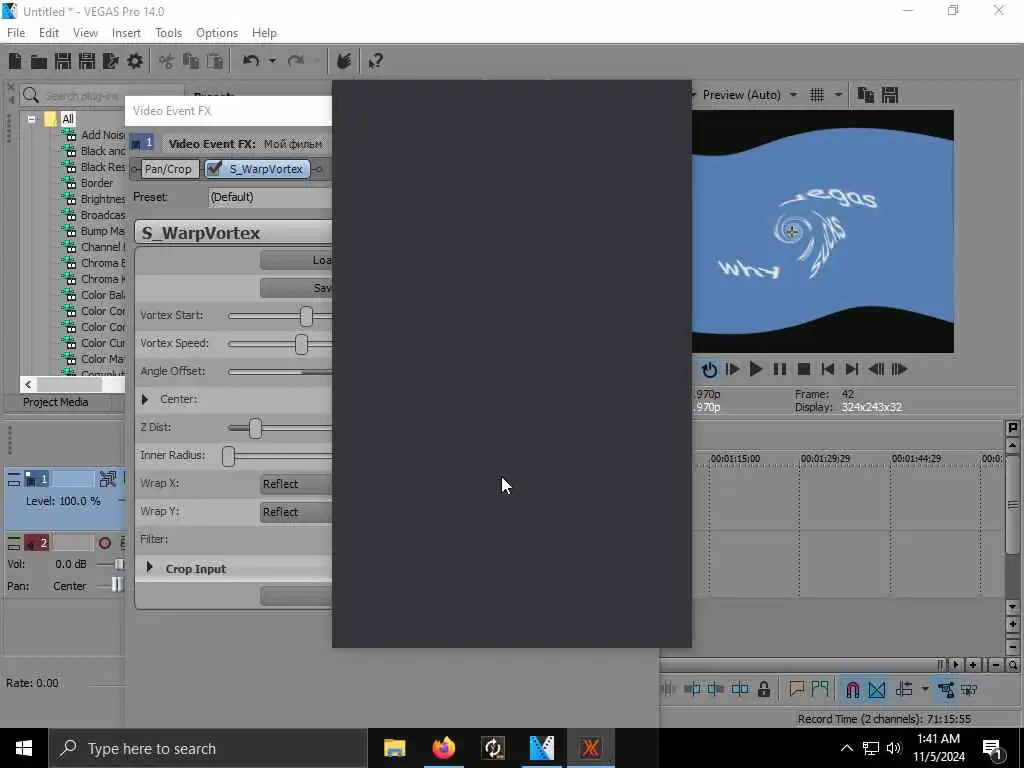The height and width of the screenshot is (768, 1024).
Task: Collapse the All plug-ins tree node
Action: (x=31, y=120)
